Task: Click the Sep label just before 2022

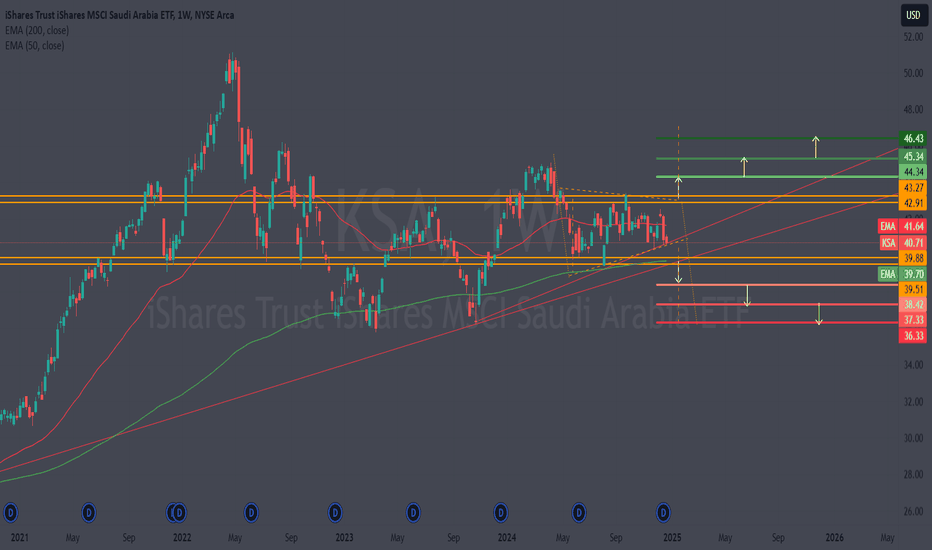Action: pyautogui.click(x=129, y=538)
